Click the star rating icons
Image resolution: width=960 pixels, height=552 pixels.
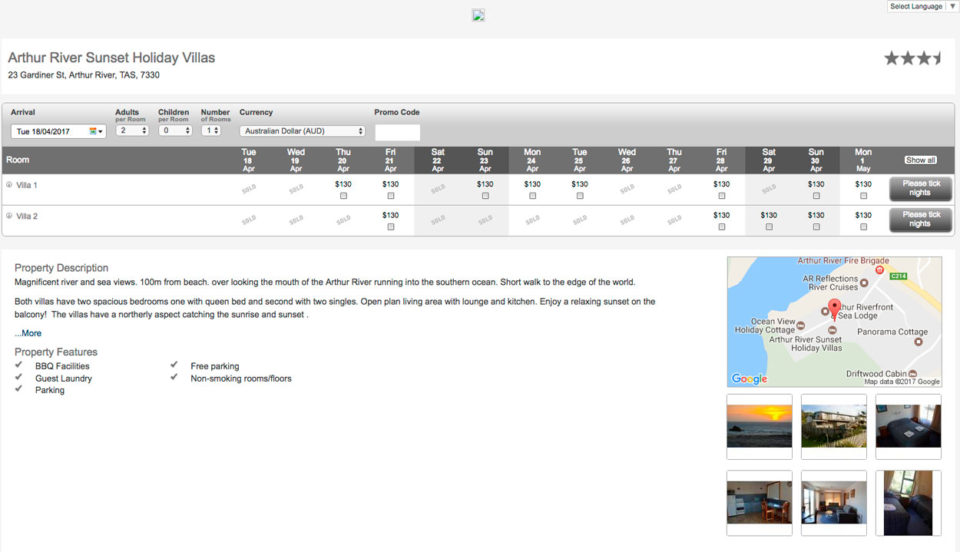pyautogui.click(x=913, y=58)
